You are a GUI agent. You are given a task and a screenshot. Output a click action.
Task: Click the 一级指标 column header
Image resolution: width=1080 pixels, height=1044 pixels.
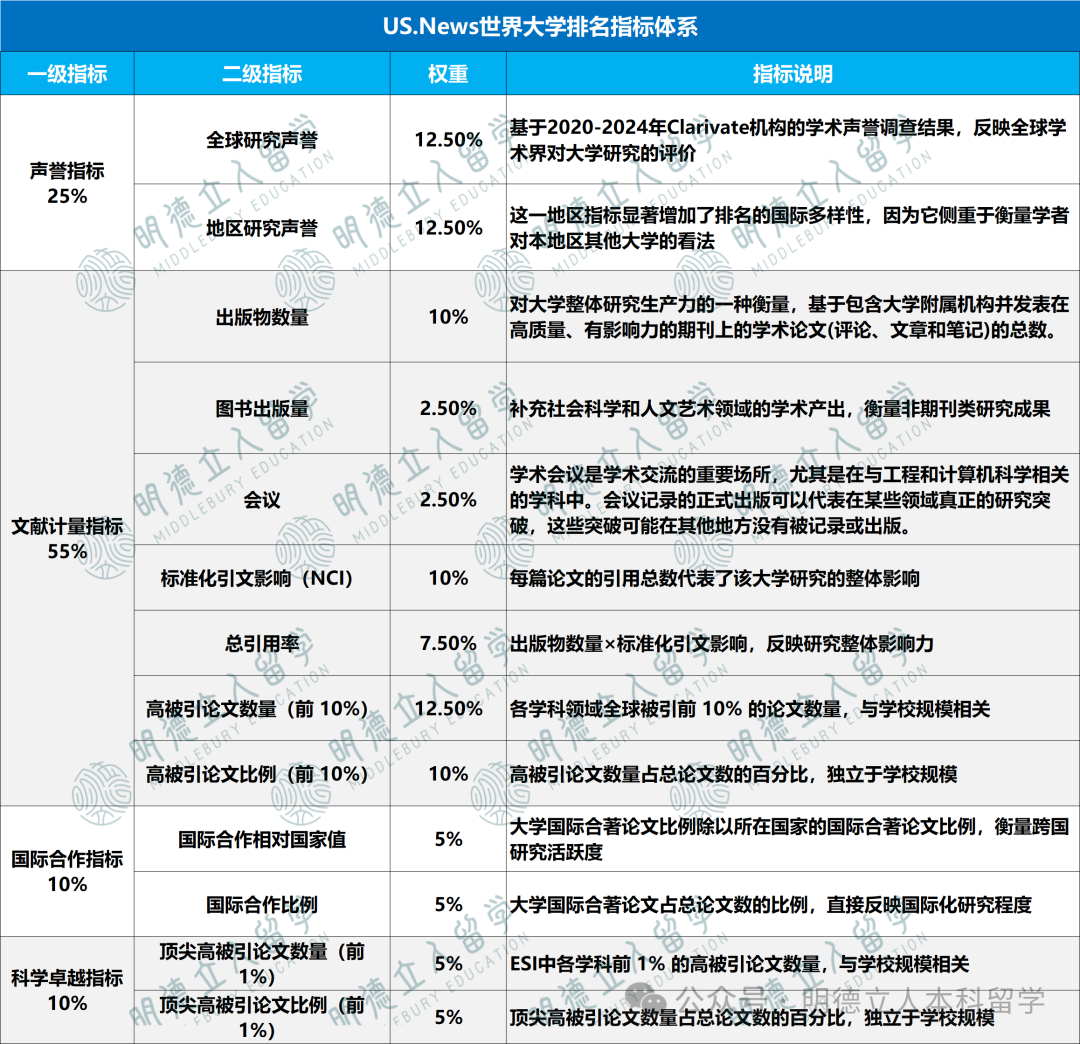[67, 73]
